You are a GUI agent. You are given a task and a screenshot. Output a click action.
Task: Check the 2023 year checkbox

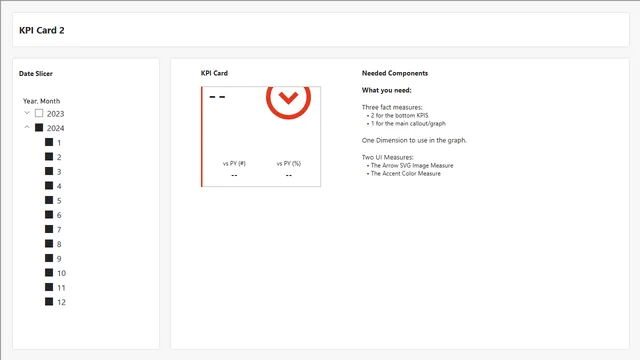[39, 113]
